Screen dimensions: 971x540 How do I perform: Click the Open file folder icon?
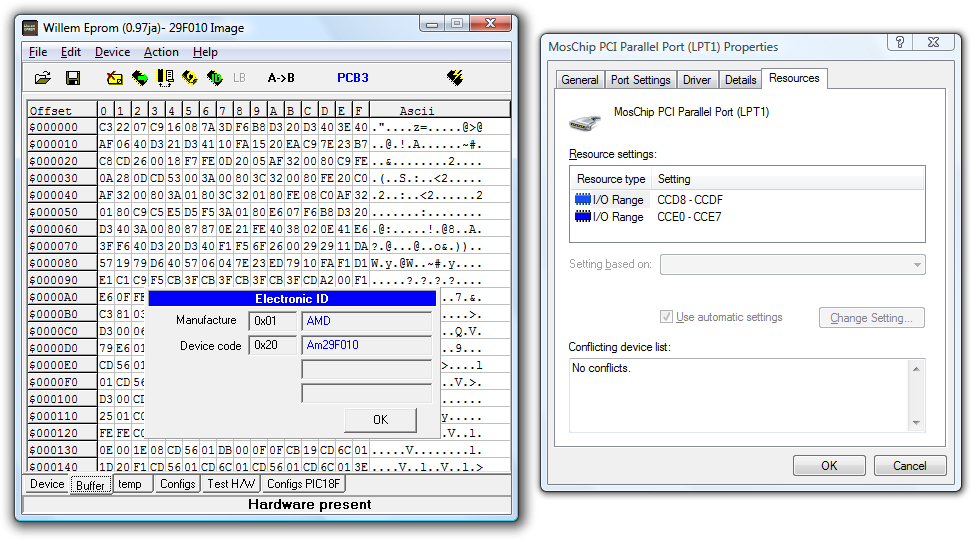click(x=43, y=78)
